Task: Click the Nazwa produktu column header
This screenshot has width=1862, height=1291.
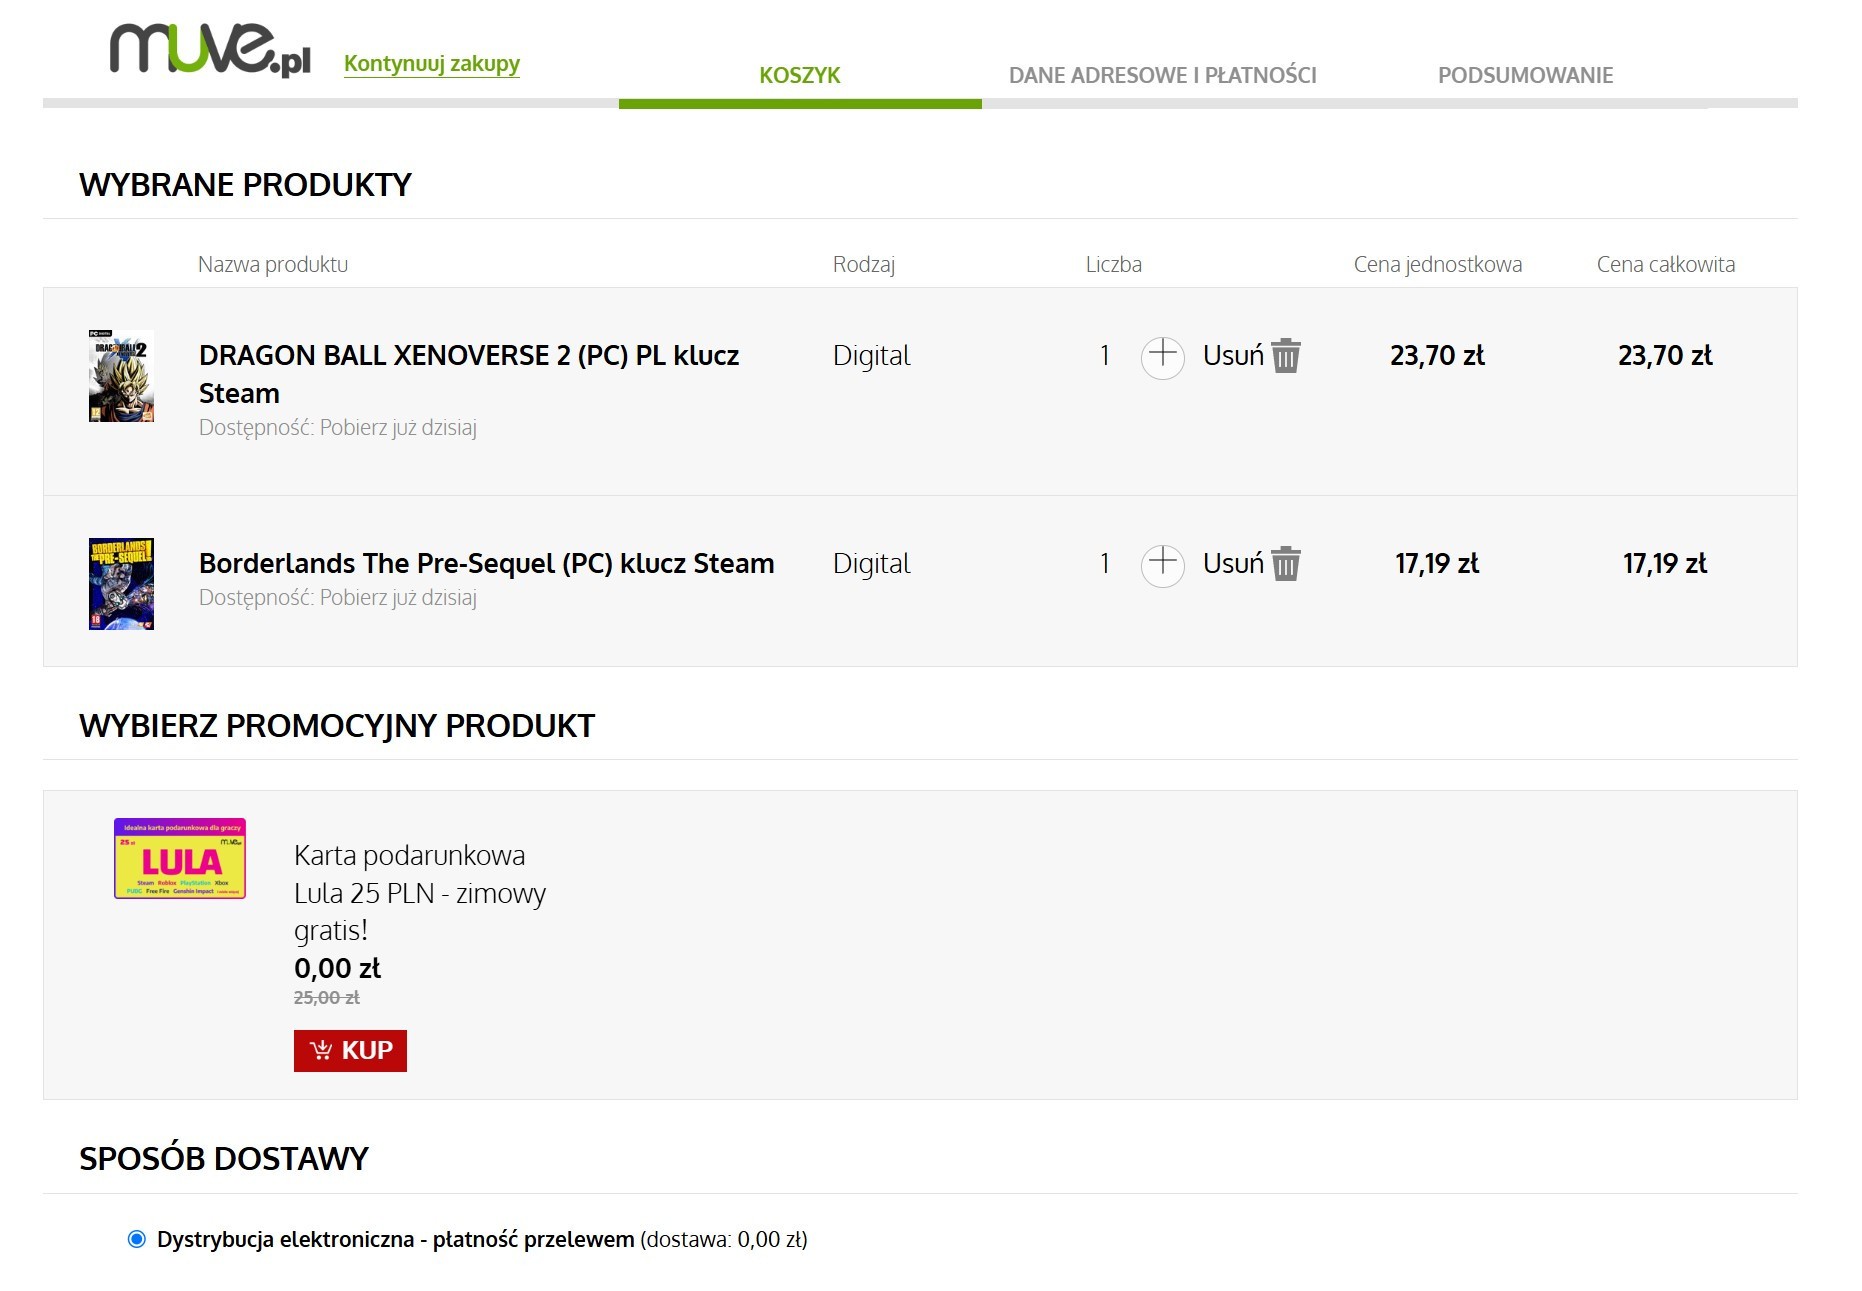Action: click(273, 264)
